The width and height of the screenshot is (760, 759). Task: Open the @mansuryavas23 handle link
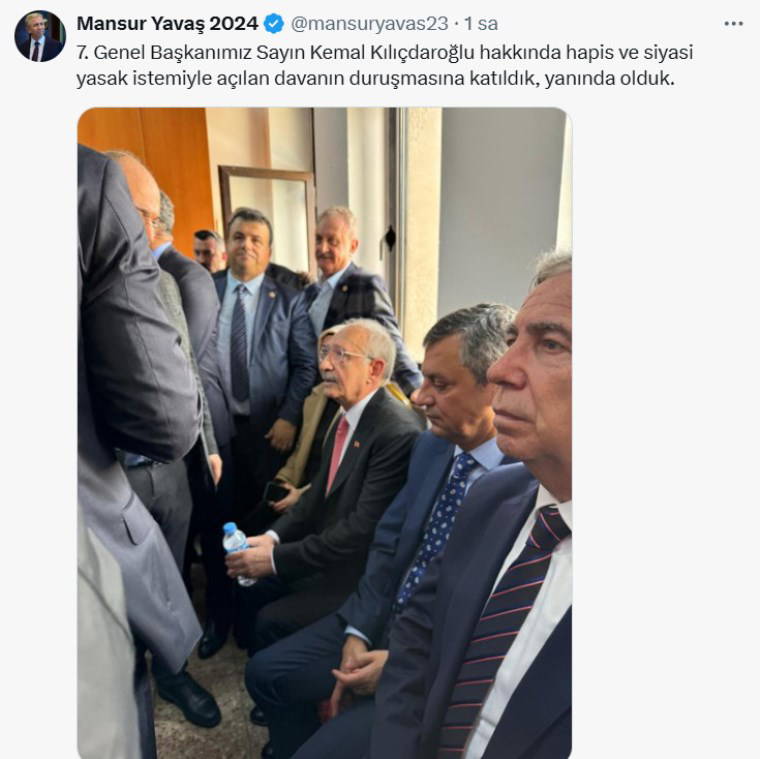pos(369,23)
